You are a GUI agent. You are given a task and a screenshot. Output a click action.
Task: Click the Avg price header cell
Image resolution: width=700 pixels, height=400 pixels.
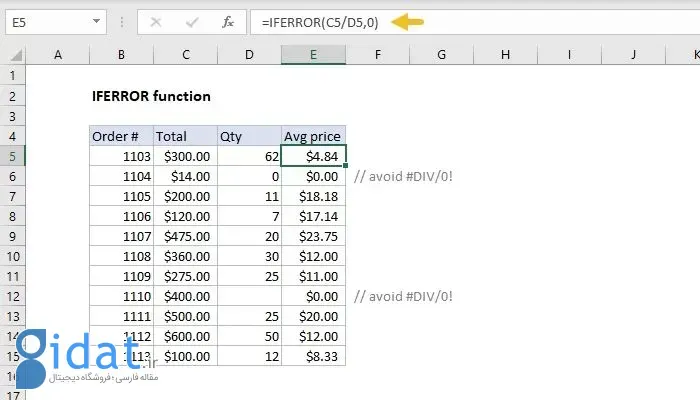314,136
